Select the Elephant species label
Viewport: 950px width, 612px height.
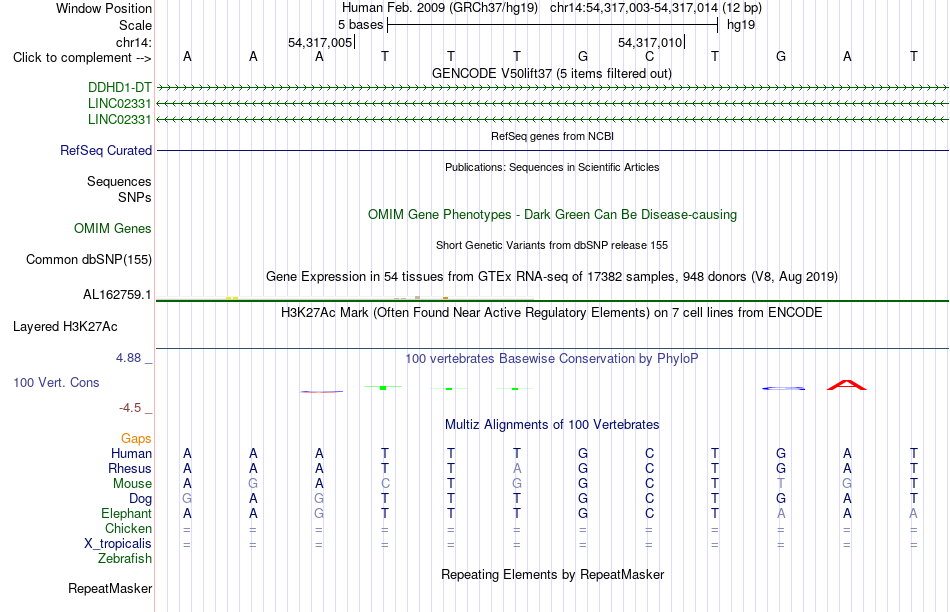click(x=127, y=514)
